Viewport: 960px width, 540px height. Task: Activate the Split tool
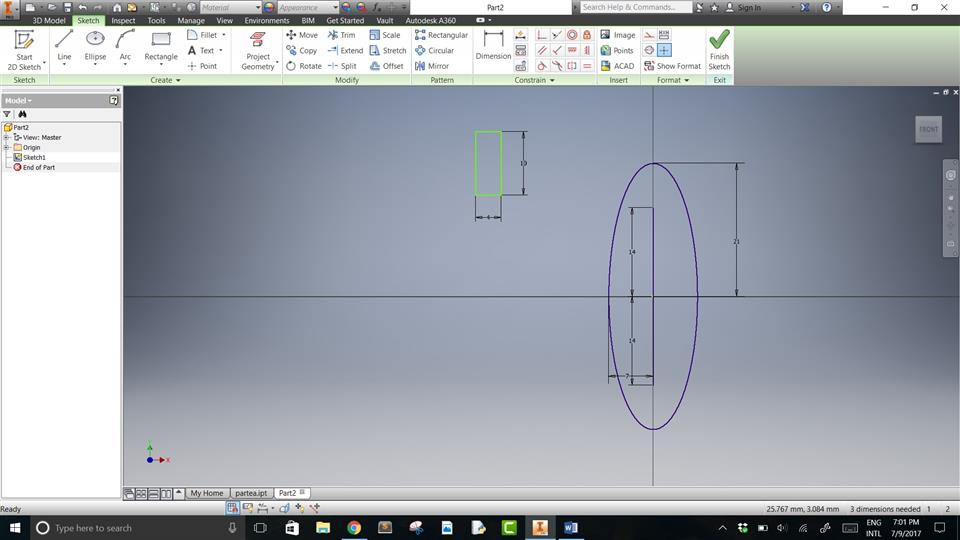[x=342, y=66]
